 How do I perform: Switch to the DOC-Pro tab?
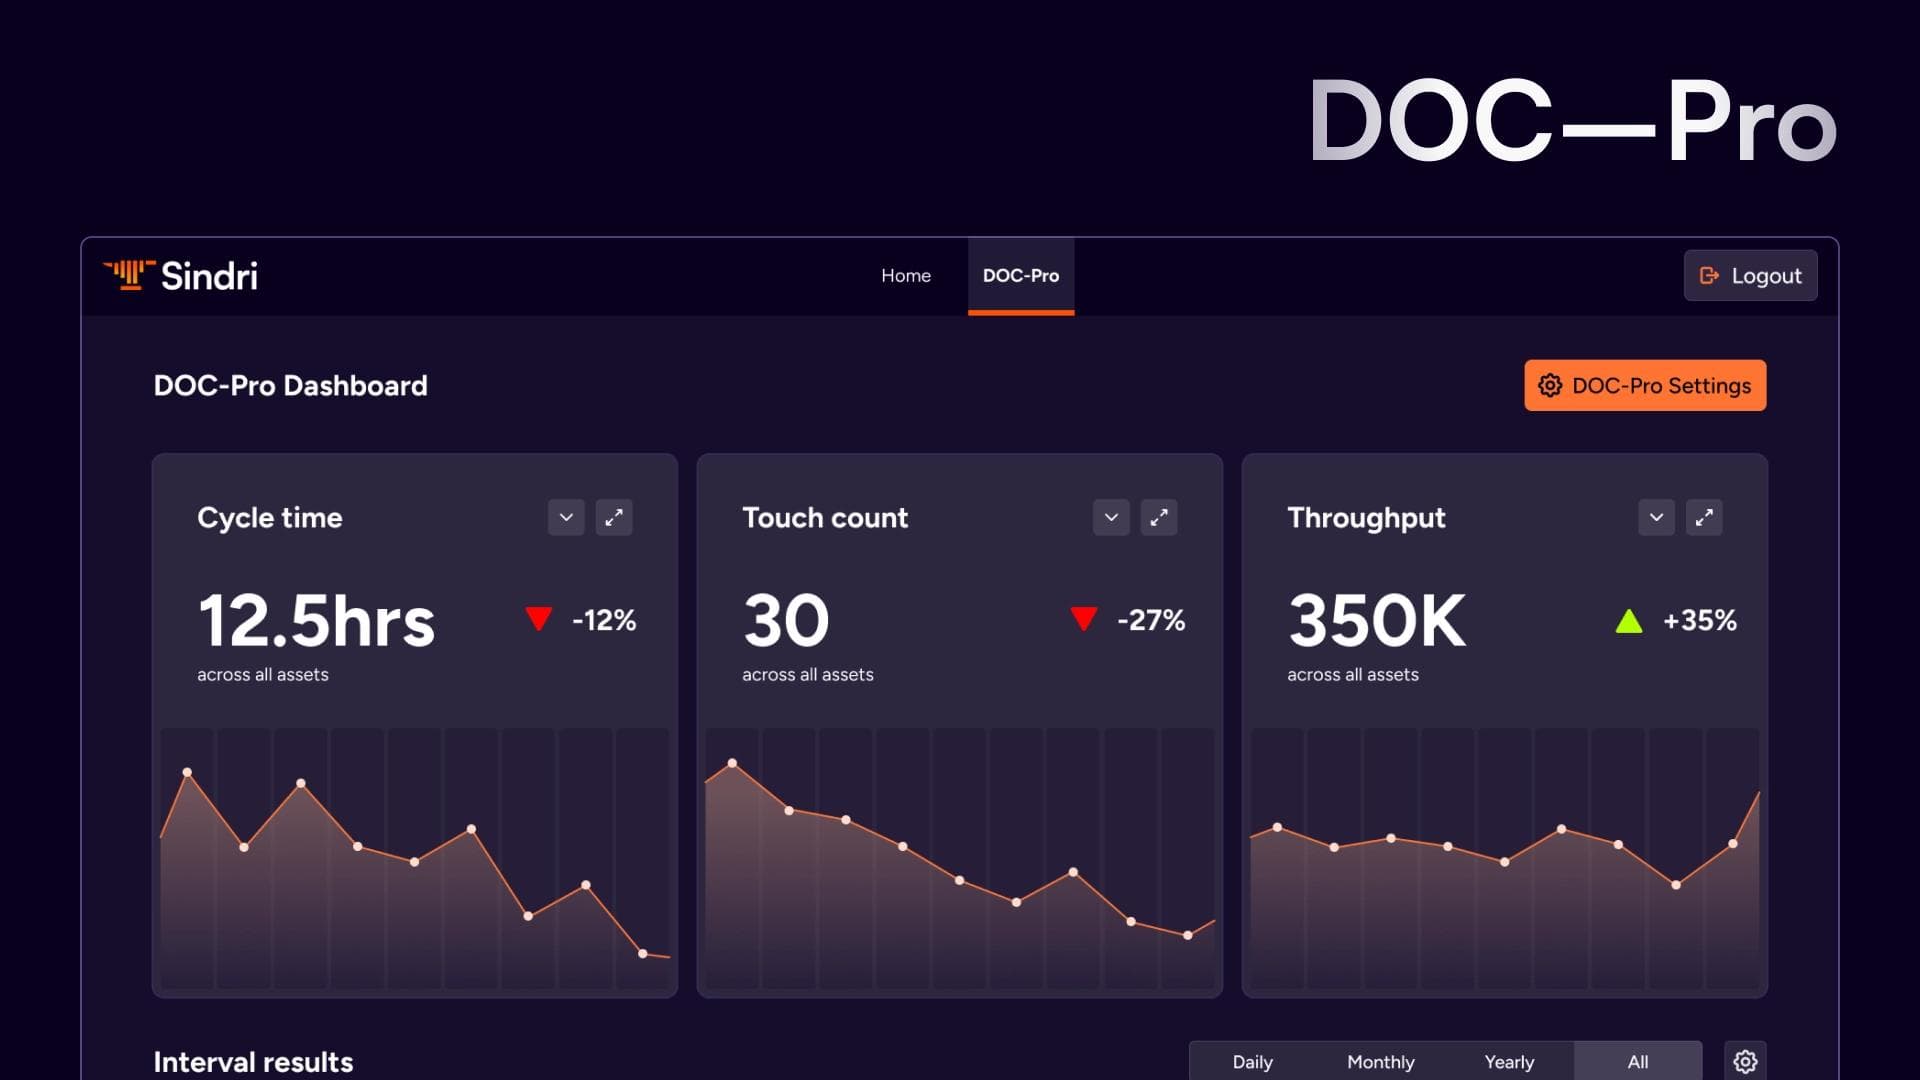(x=1020, y=275)
